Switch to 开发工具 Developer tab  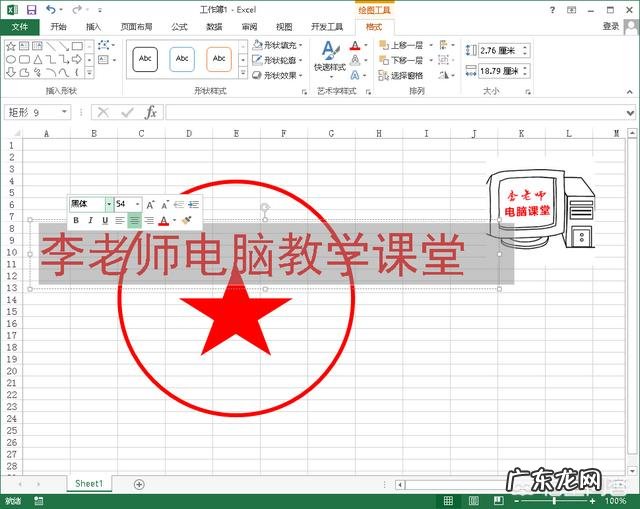pyautogui.click(x=327, y=27)
